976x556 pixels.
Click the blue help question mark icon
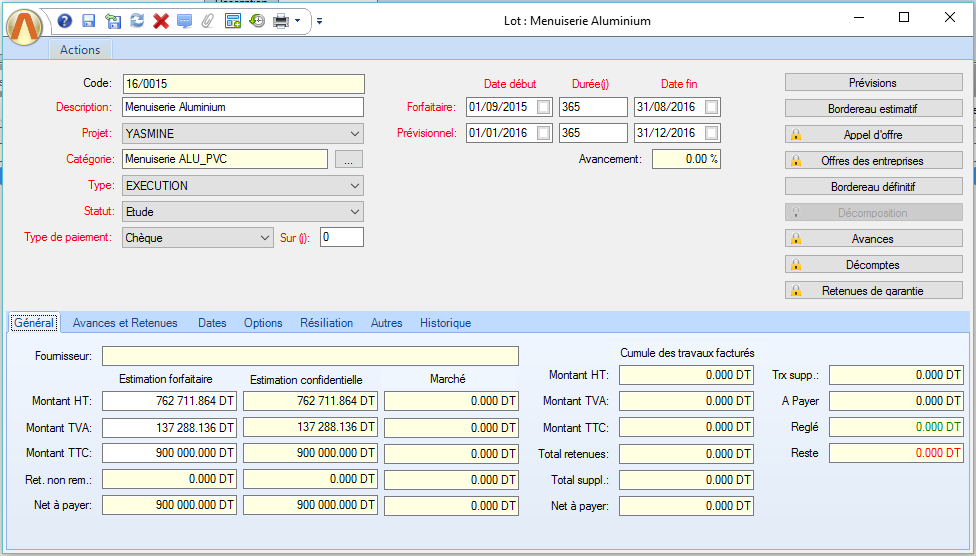tap(65, 21)
